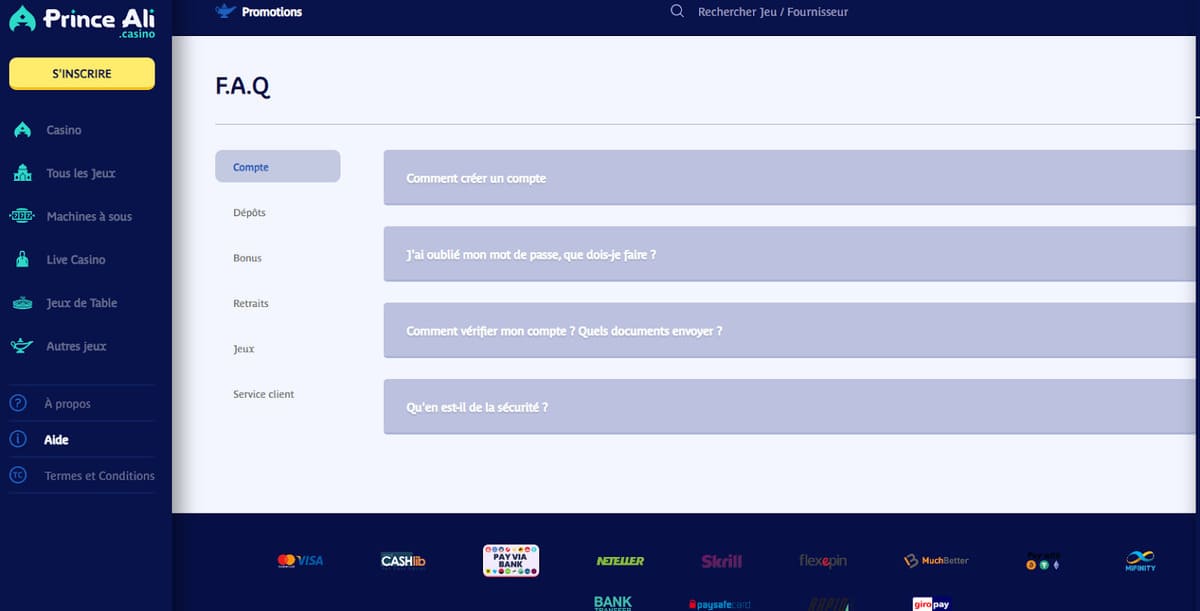Click the Aide help icon

click(x=20, y=439)
